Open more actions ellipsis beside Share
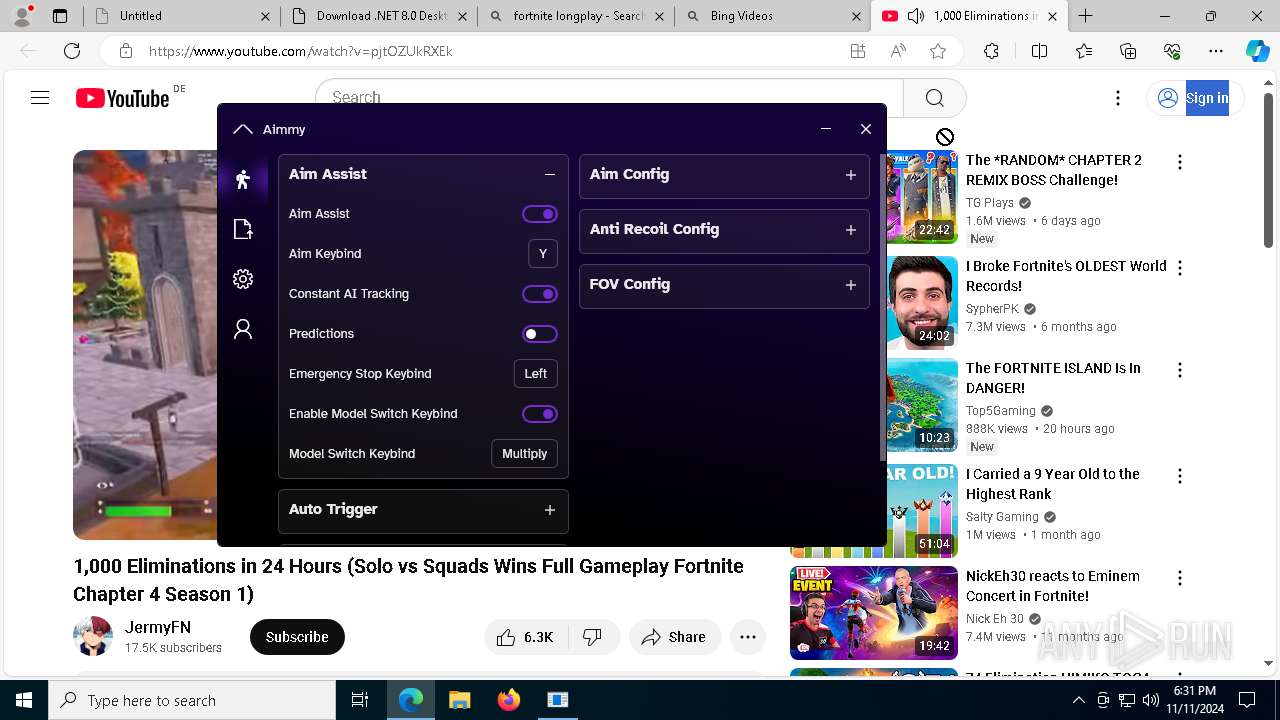This screenshot has height=720, width=1280. 748,637
